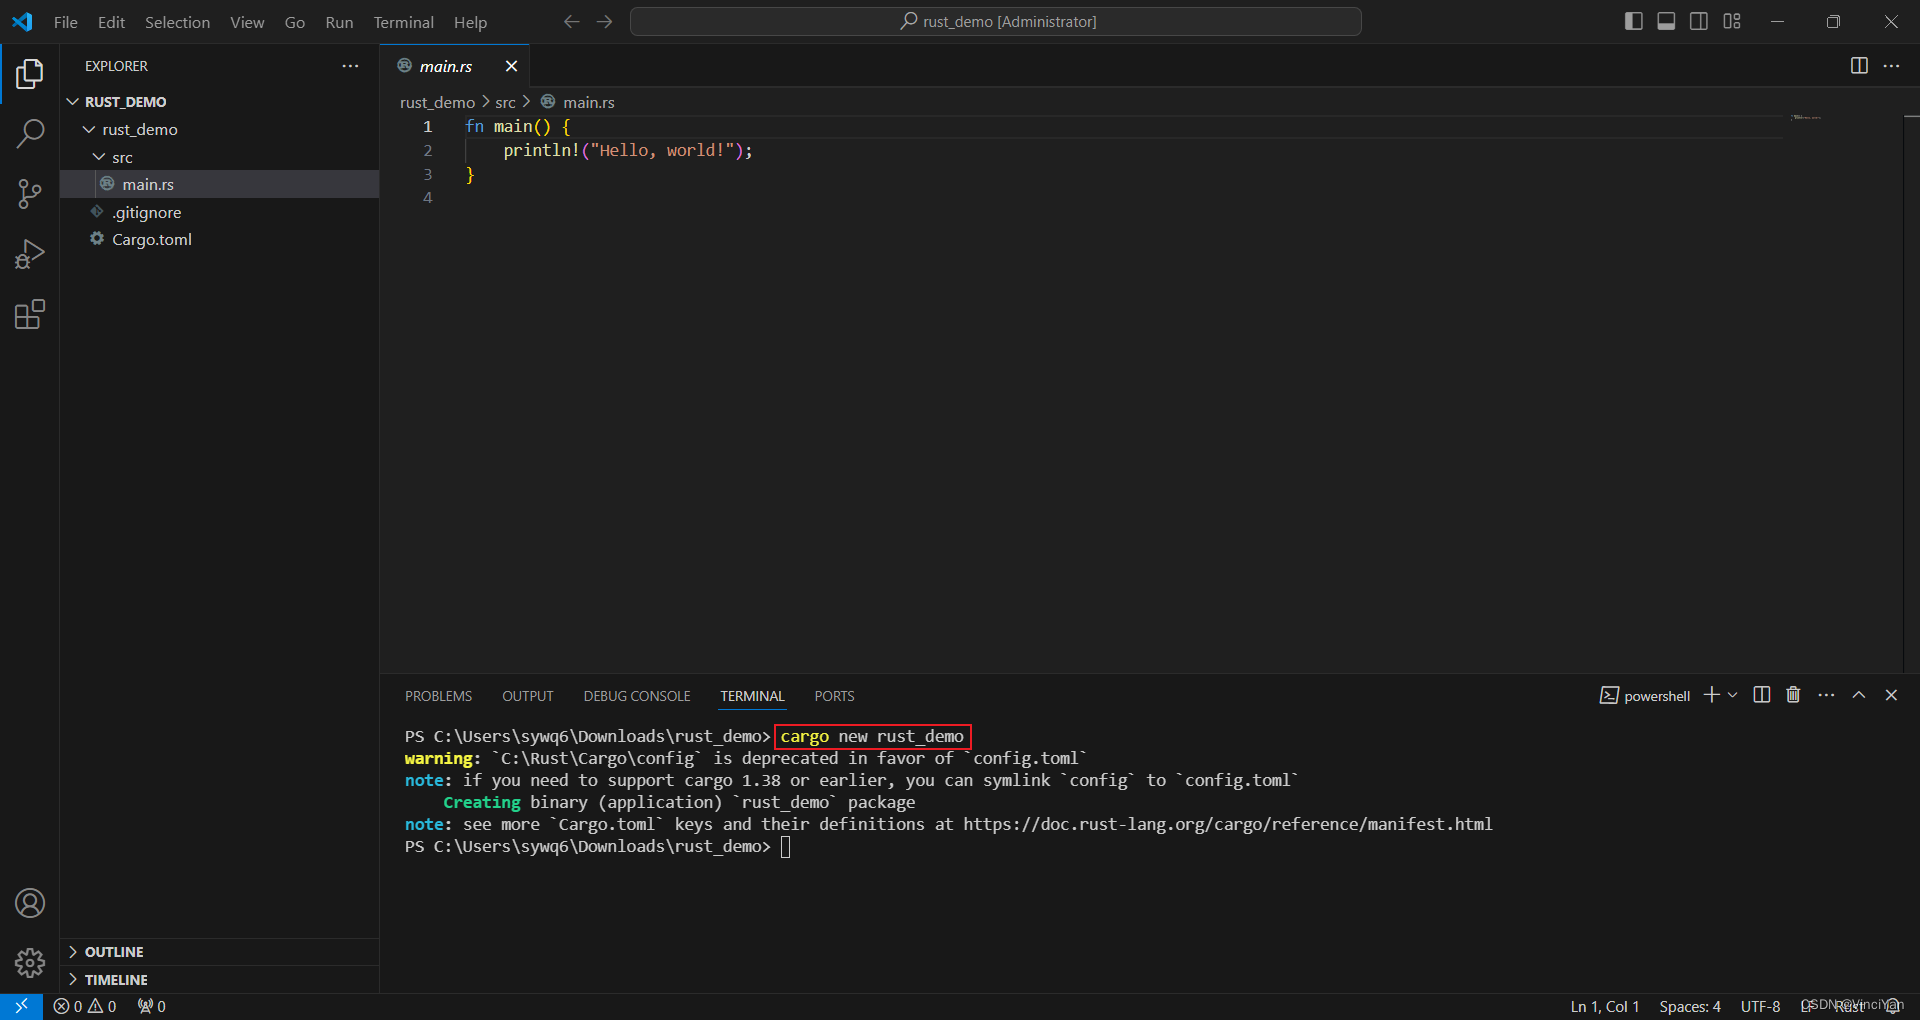Open the File menu
1920x1020 pixels.
(x=66, y=22)
